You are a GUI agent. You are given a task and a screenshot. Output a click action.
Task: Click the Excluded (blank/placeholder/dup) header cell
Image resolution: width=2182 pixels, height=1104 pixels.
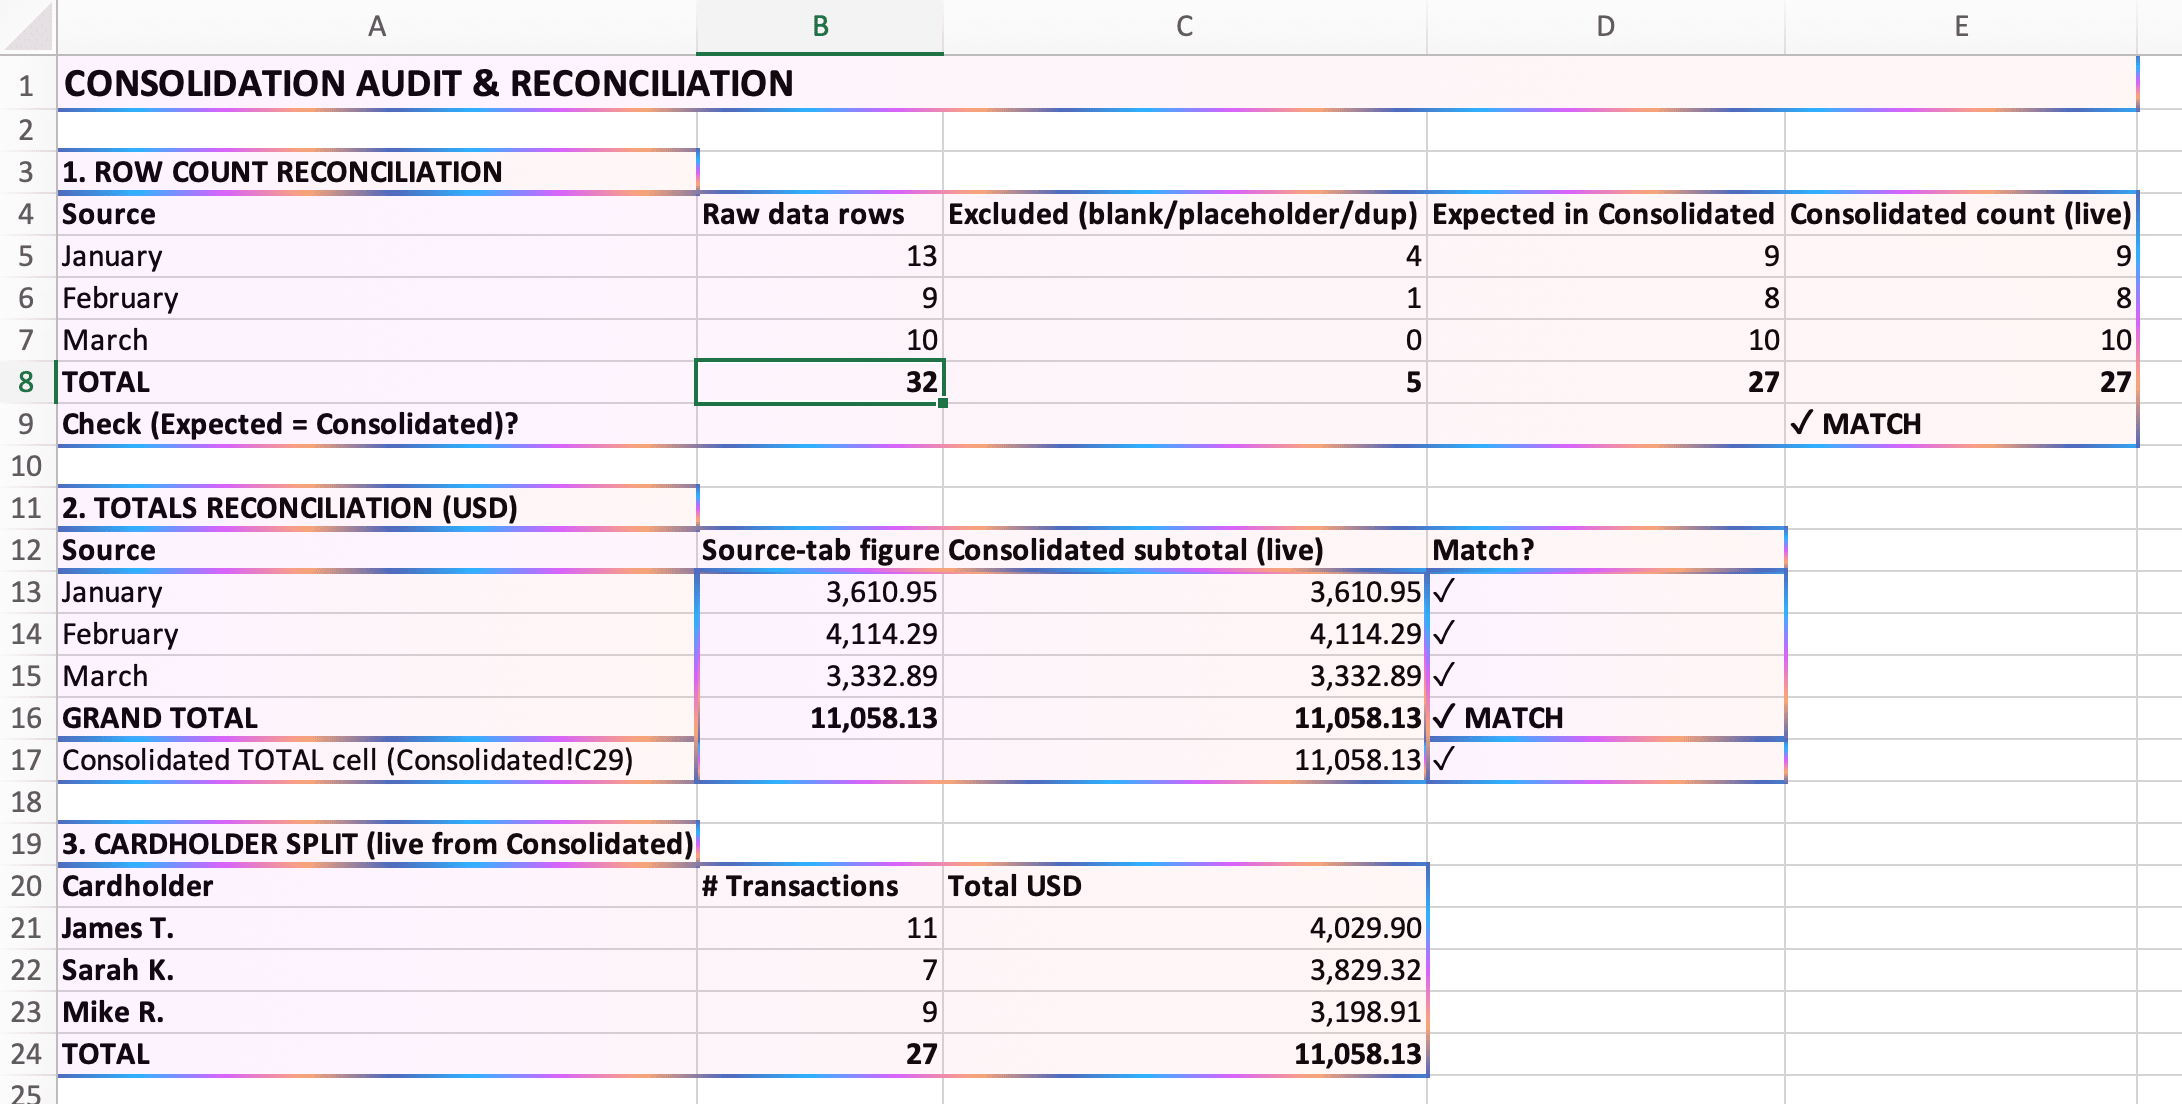coord(1184,214)
